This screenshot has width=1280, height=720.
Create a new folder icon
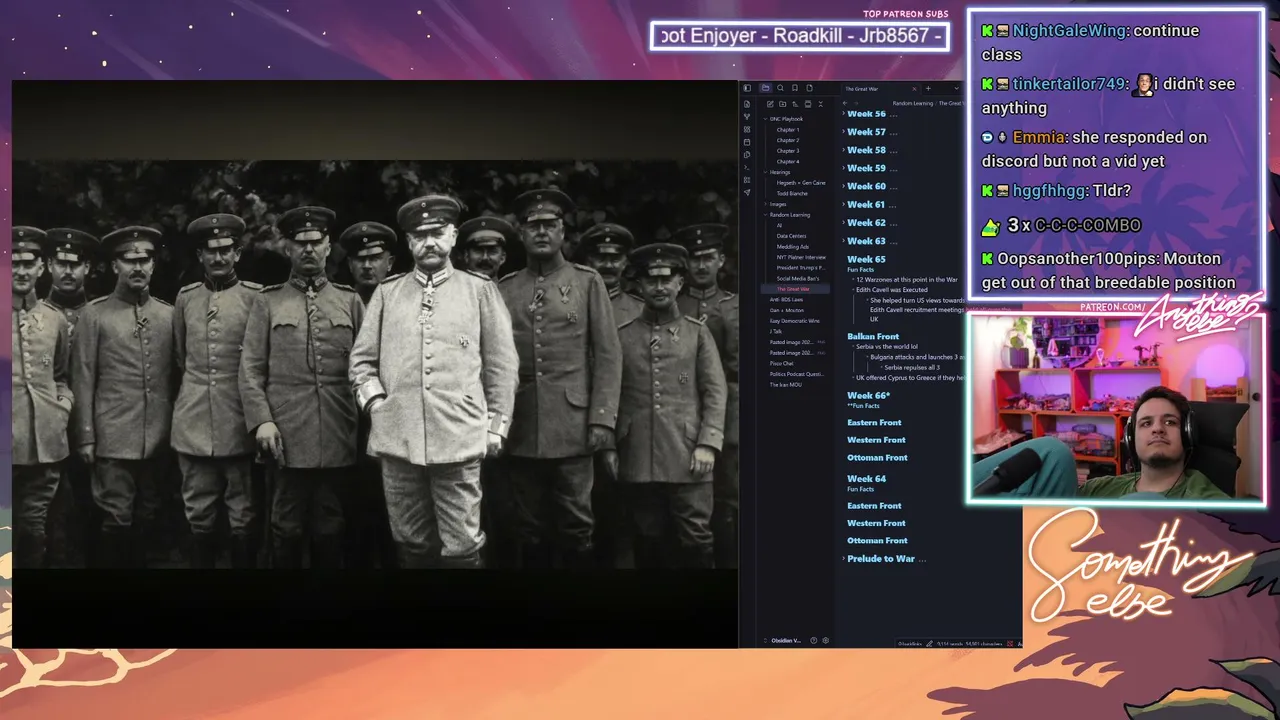pyautogui.click(x=782, y=104)
